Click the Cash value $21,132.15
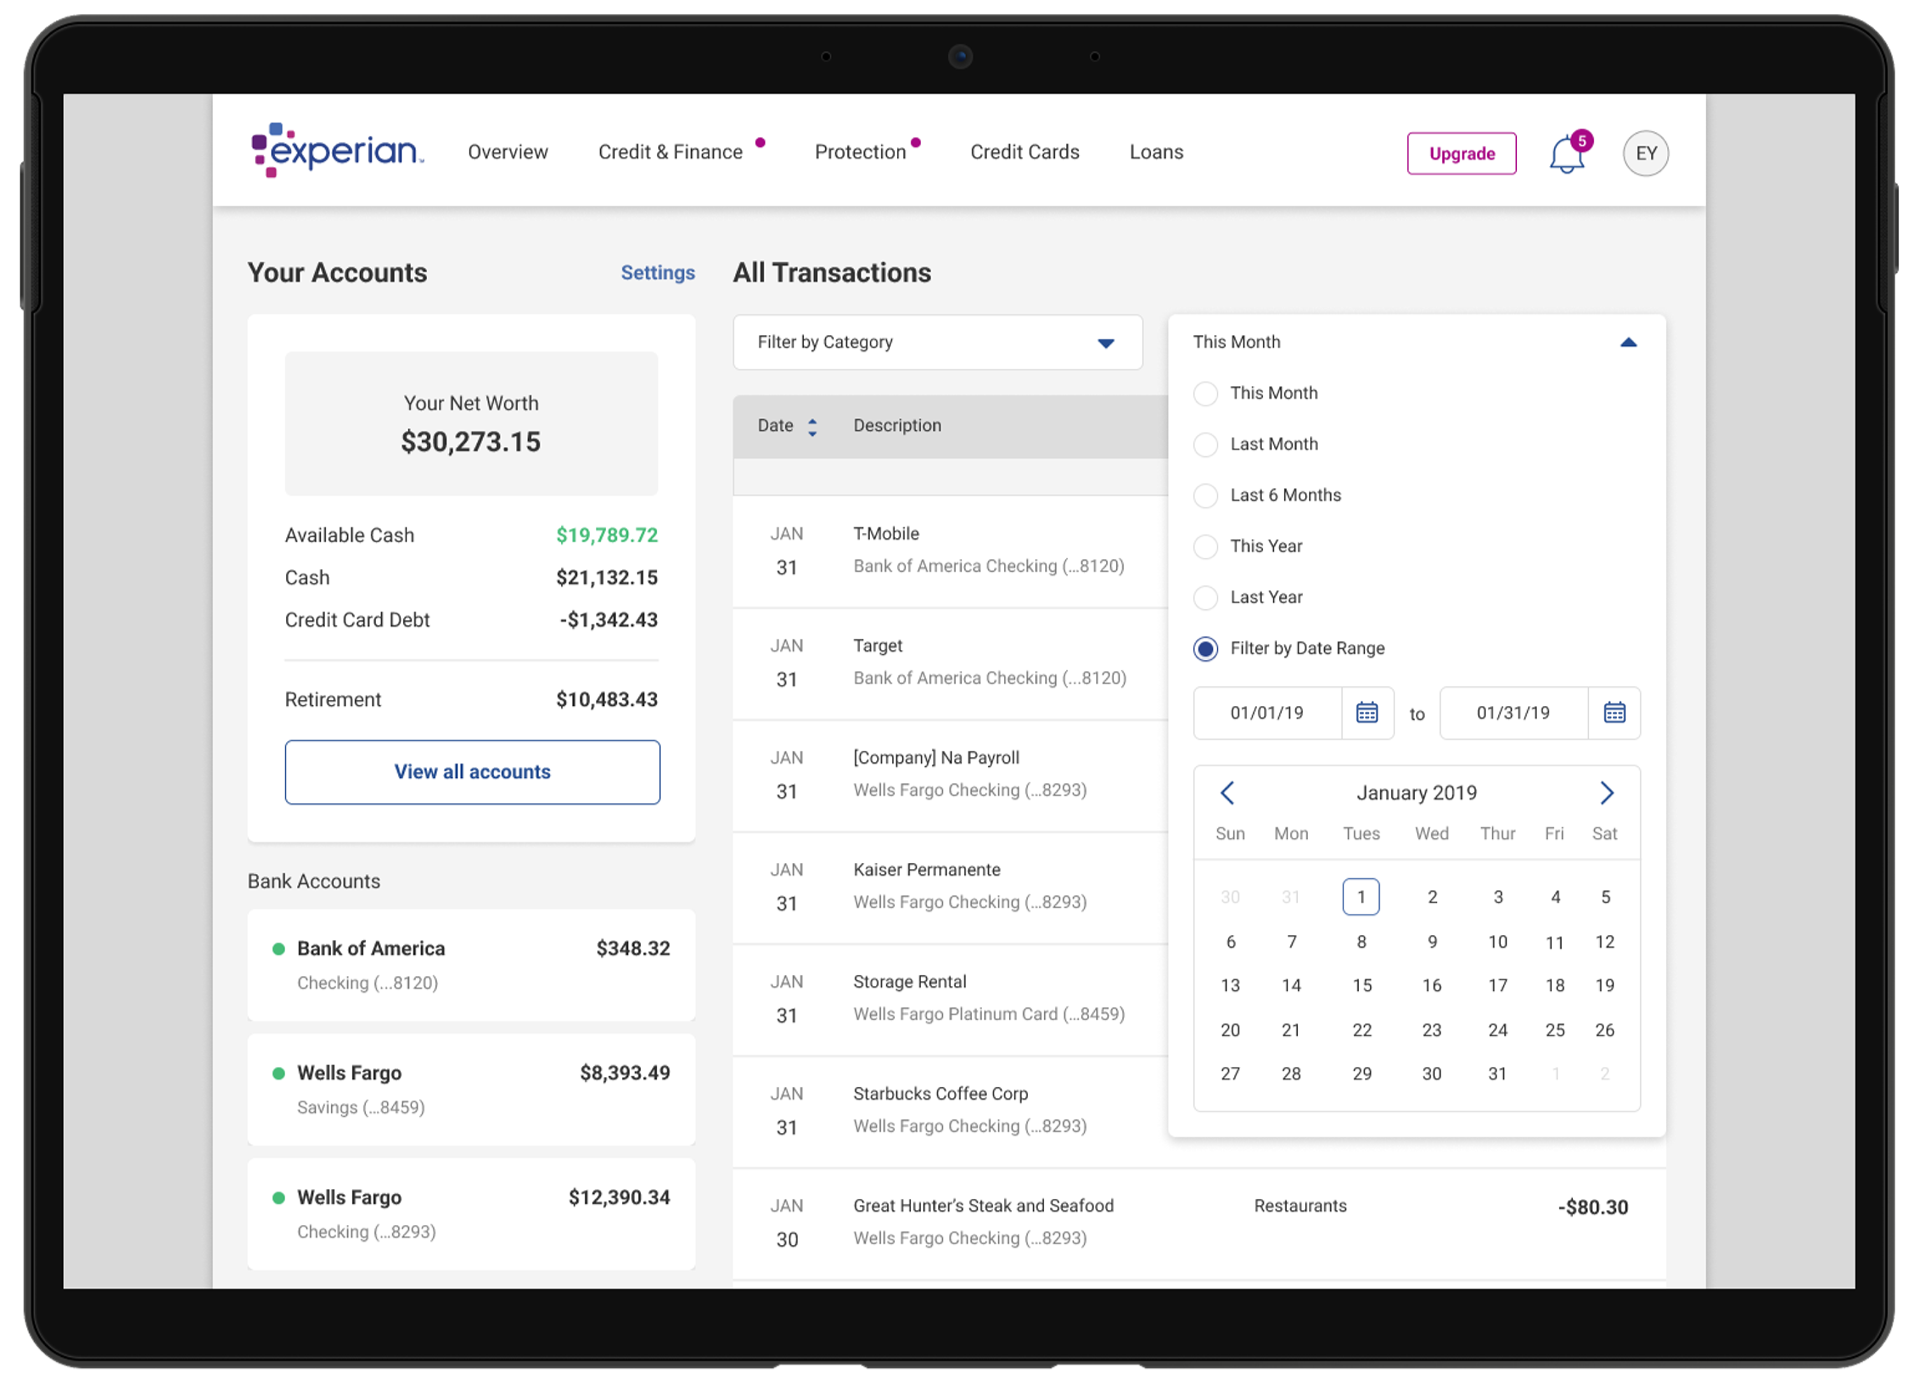Image resolution: width=1920 pixels, height=1395 pixels. coord(607,578)
